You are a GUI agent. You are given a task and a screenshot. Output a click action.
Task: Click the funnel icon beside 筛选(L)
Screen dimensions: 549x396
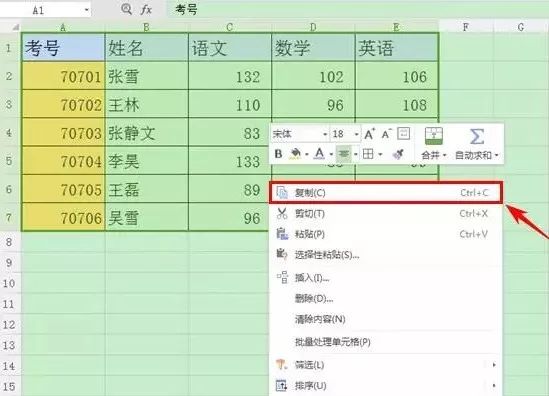(x=282, y=364)
